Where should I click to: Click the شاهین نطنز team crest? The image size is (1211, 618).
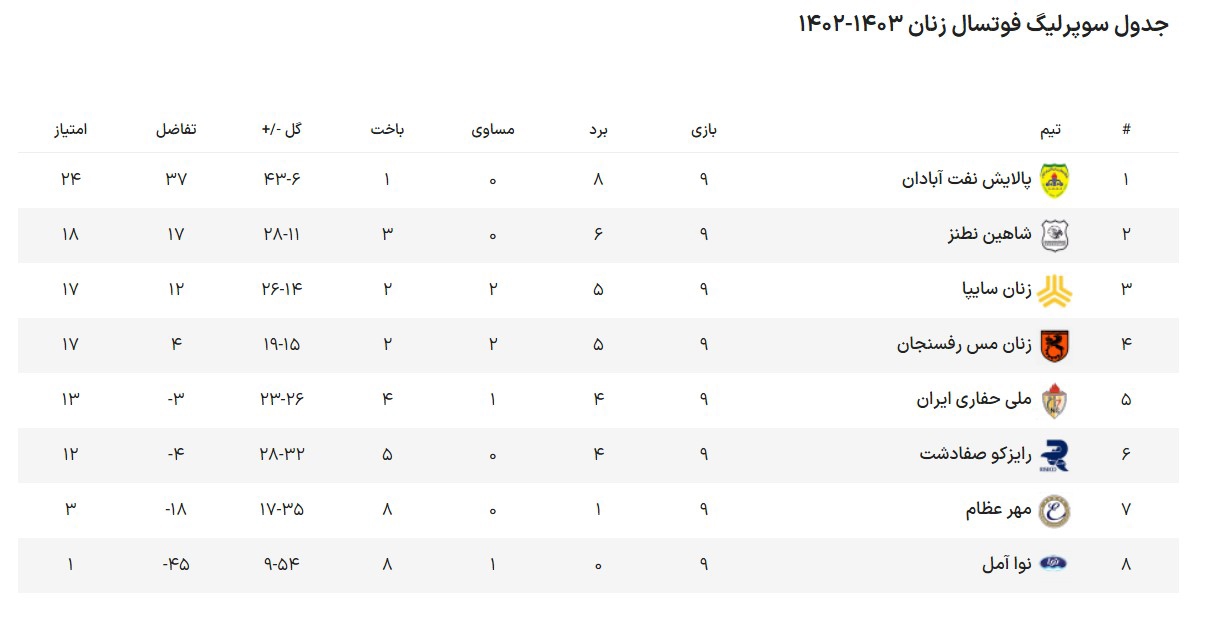click(1055, 235)
